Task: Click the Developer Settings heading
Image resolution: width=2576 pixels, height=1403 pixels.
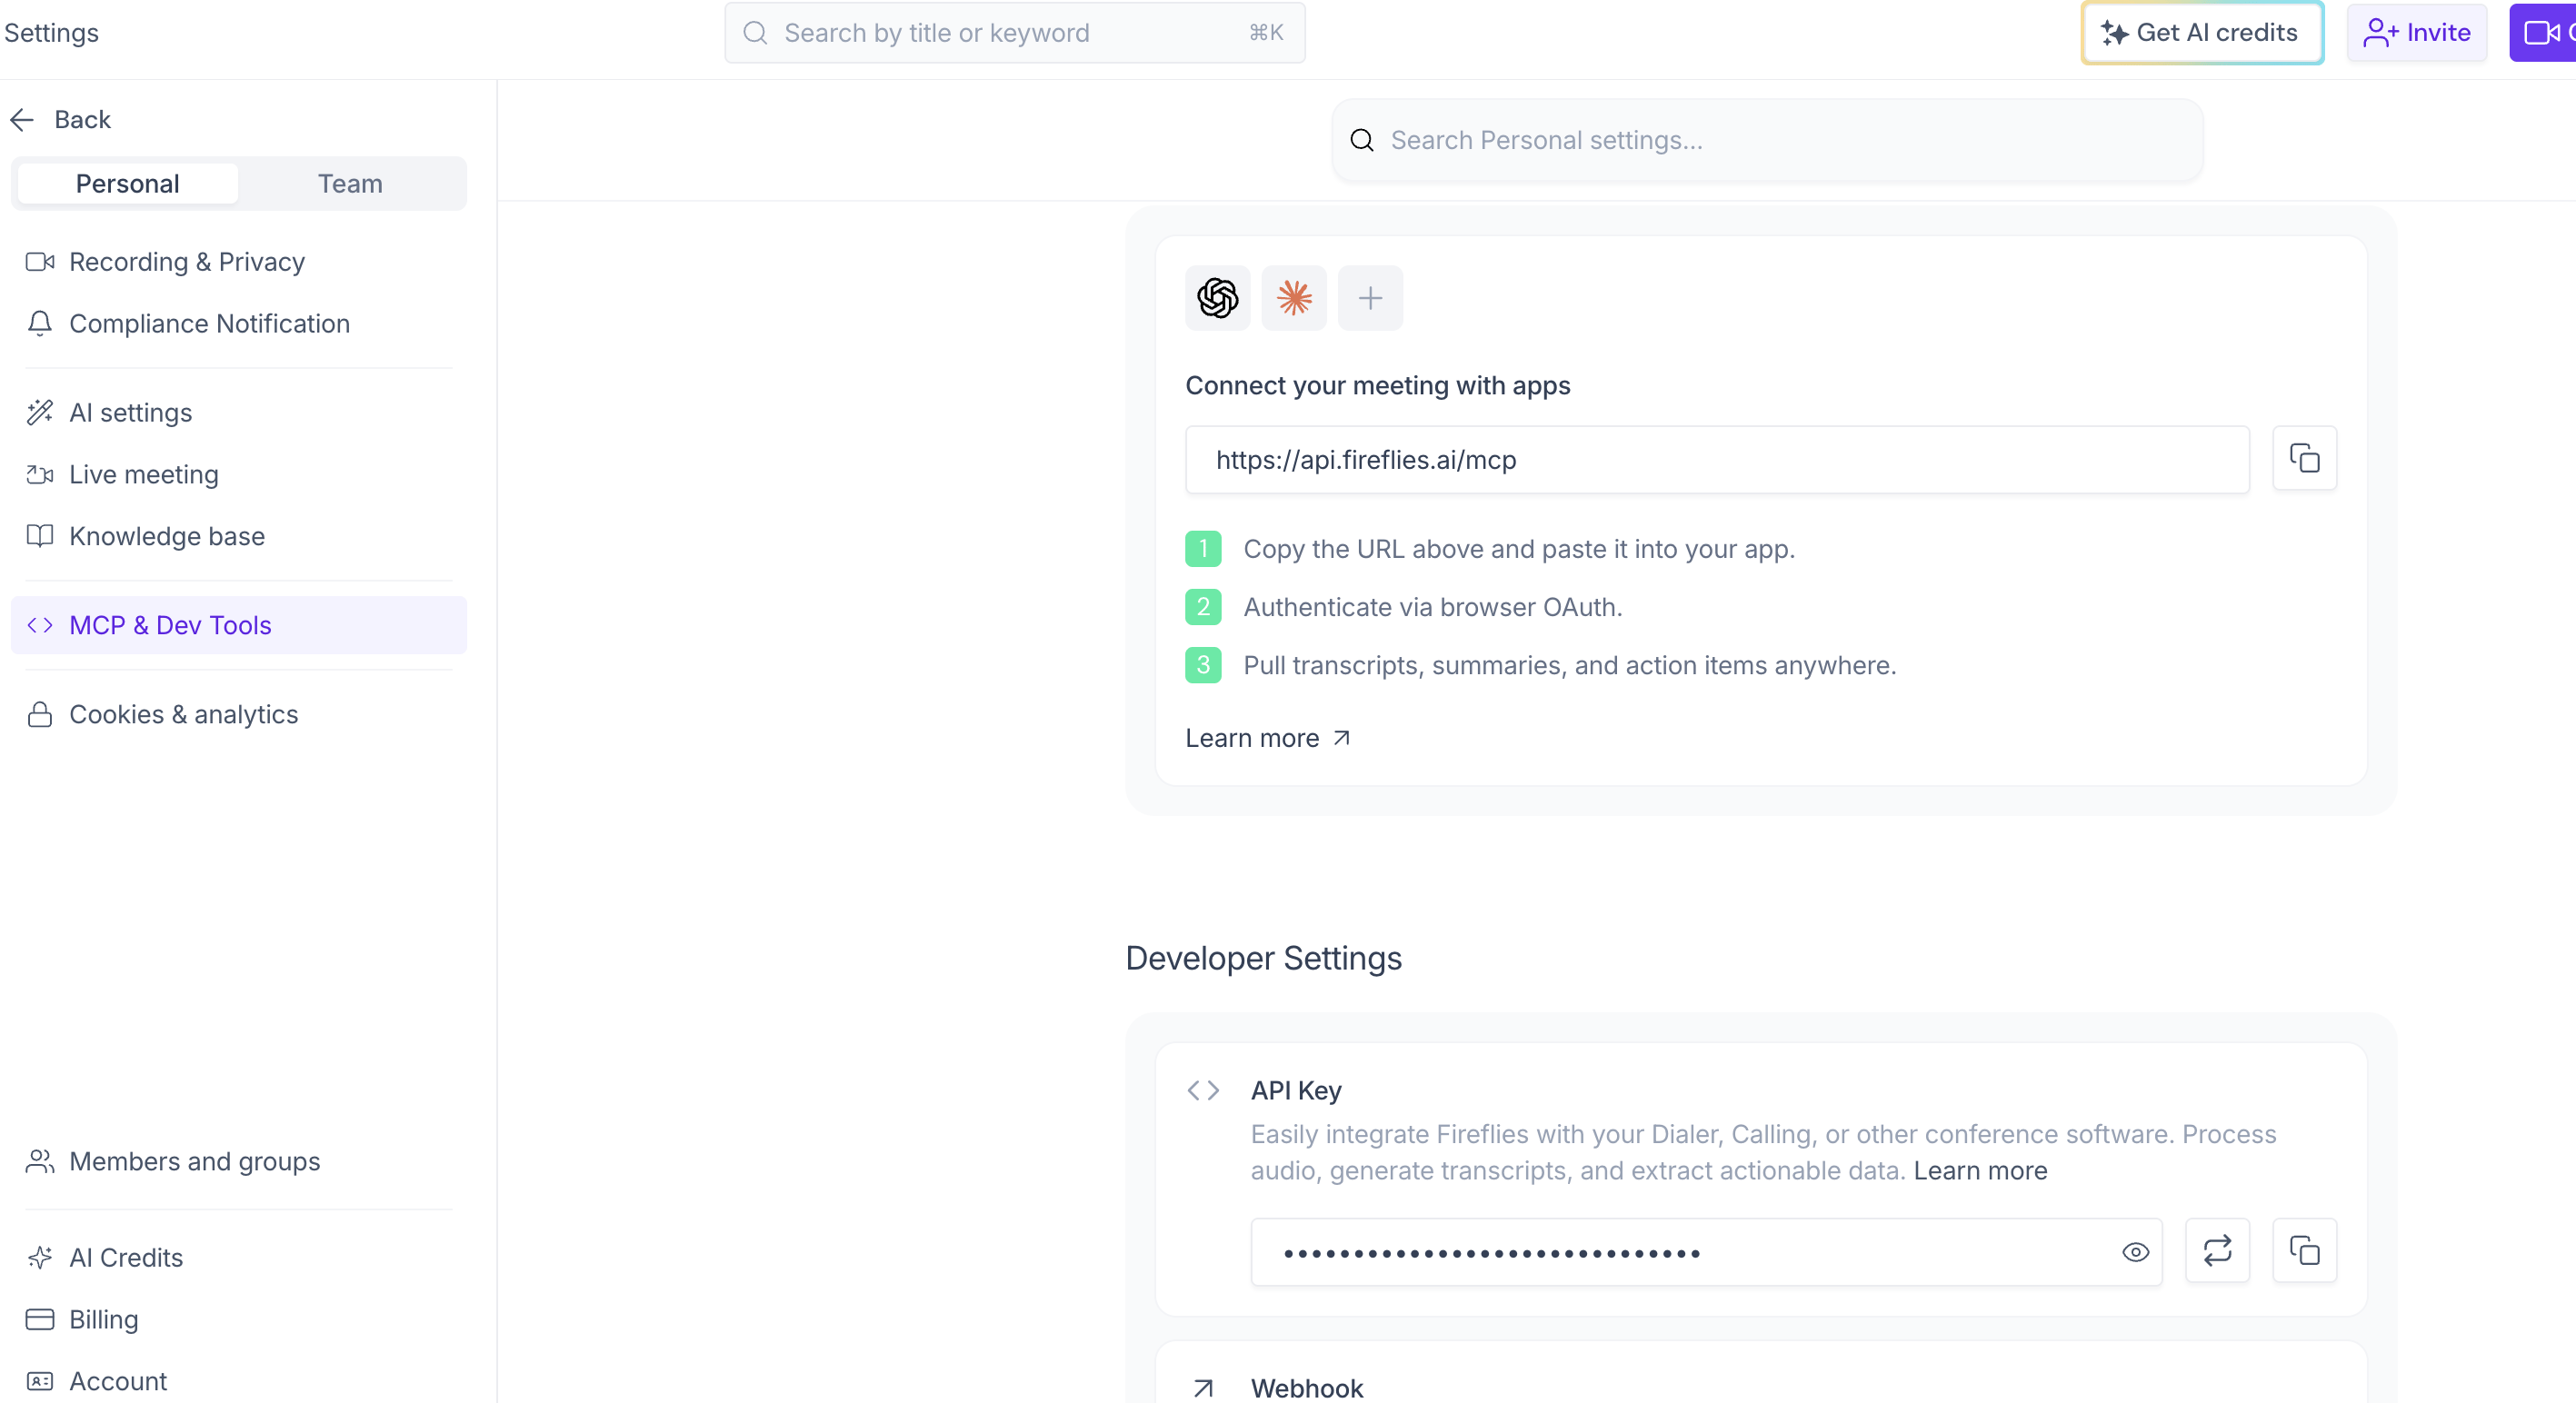Action: tap(1263, 958)
